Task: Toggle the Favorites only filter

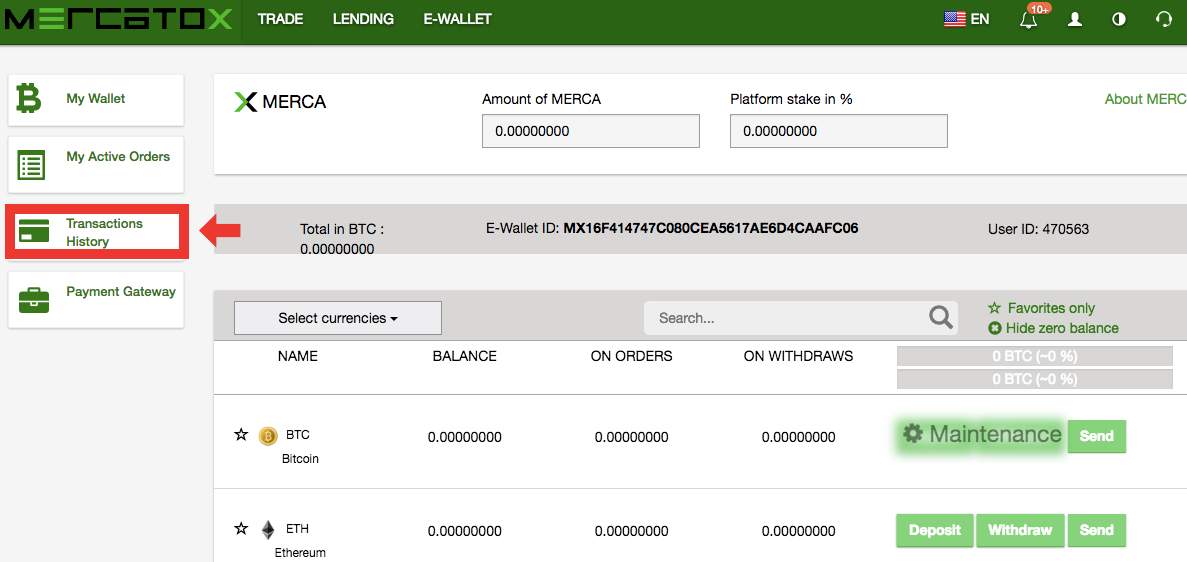Action: click(x=1042, y=308)
